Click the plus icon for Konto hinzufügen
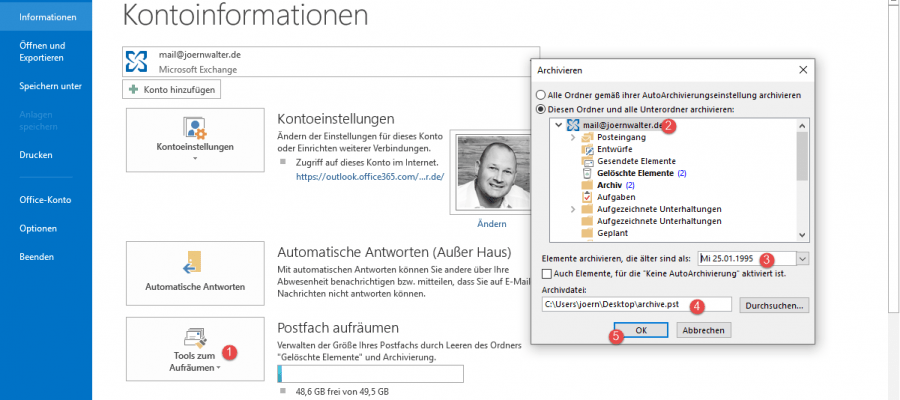 point(133,89)
